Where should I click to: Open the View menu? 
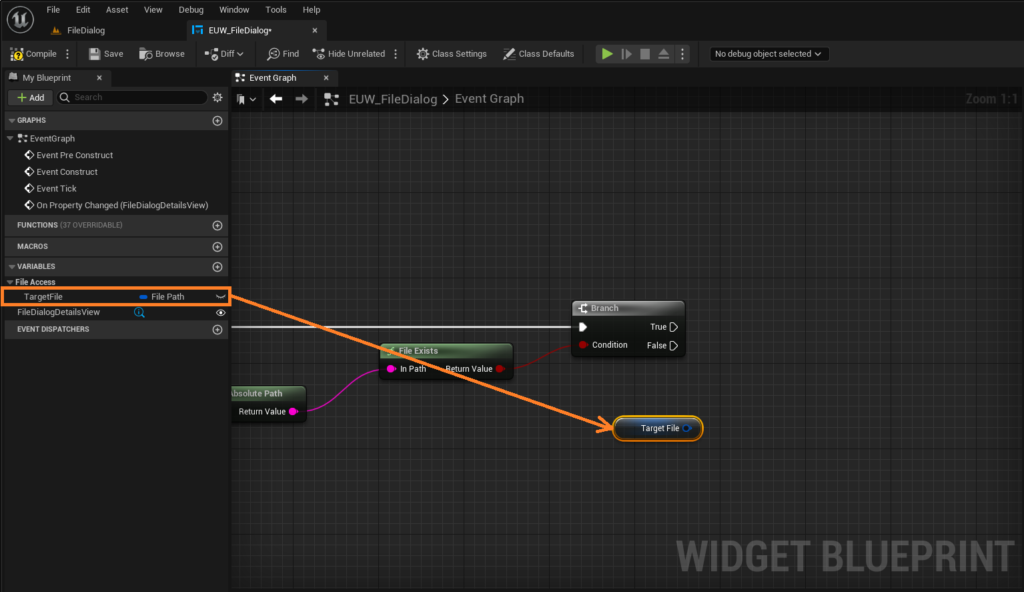pos(153,10)
